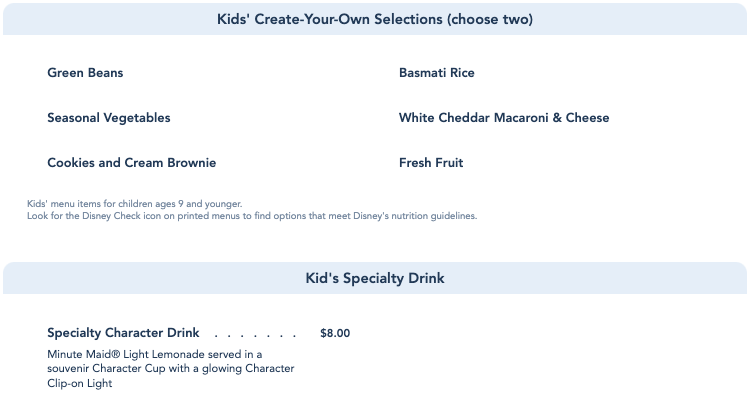Click the kids' age 9 and younger note
Viewport: 749px width, 405px height.
click(134, 204)
